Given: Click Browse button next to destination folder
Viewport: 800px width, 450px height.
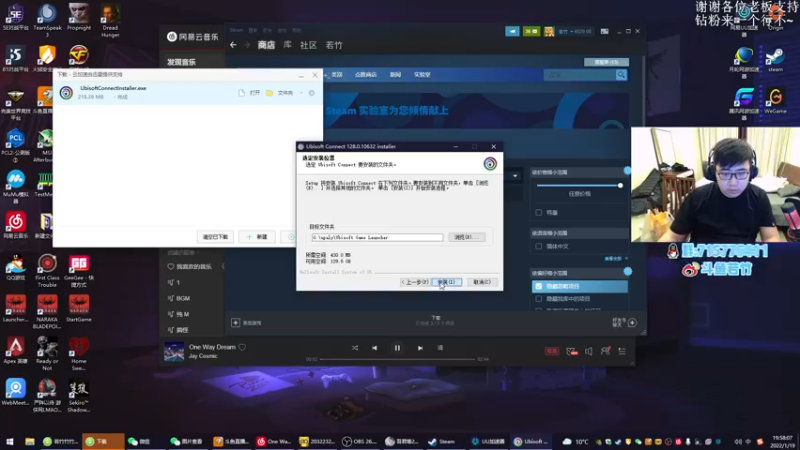Looking at the screenshot, I should (x=466, y=237).
